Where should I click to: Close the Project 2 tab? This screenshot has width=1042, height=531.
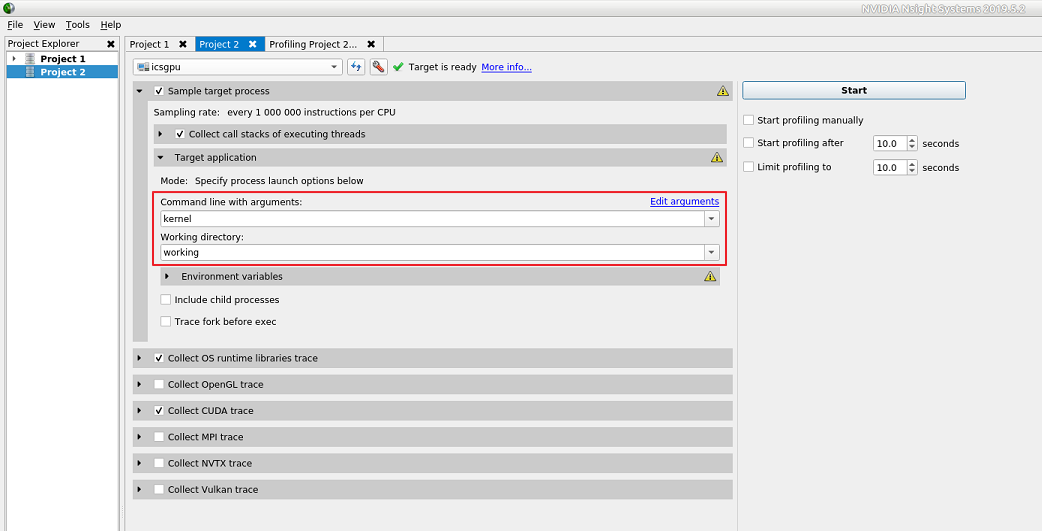(x=253, y=45)
